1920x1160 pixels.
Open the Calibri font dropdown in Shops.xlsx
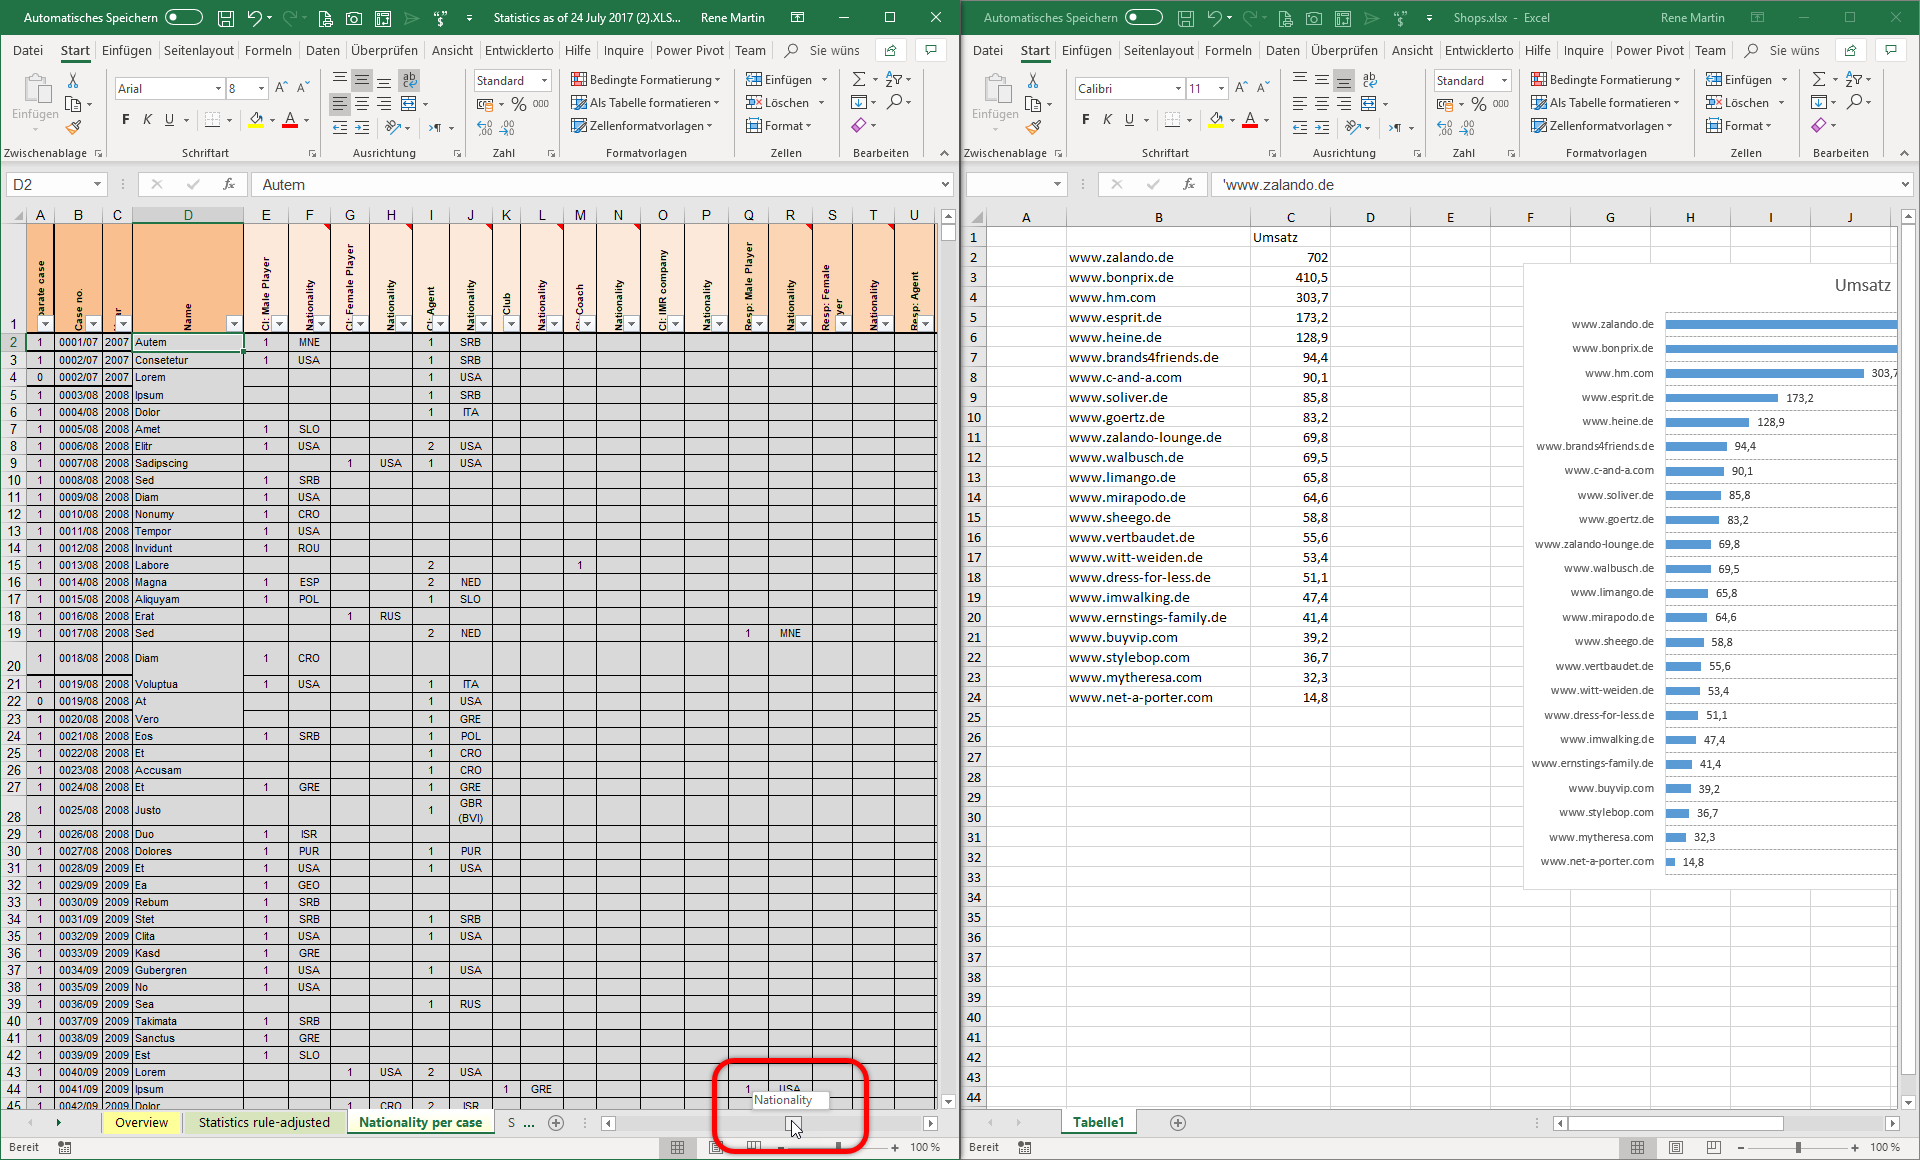pos(1178,88)
